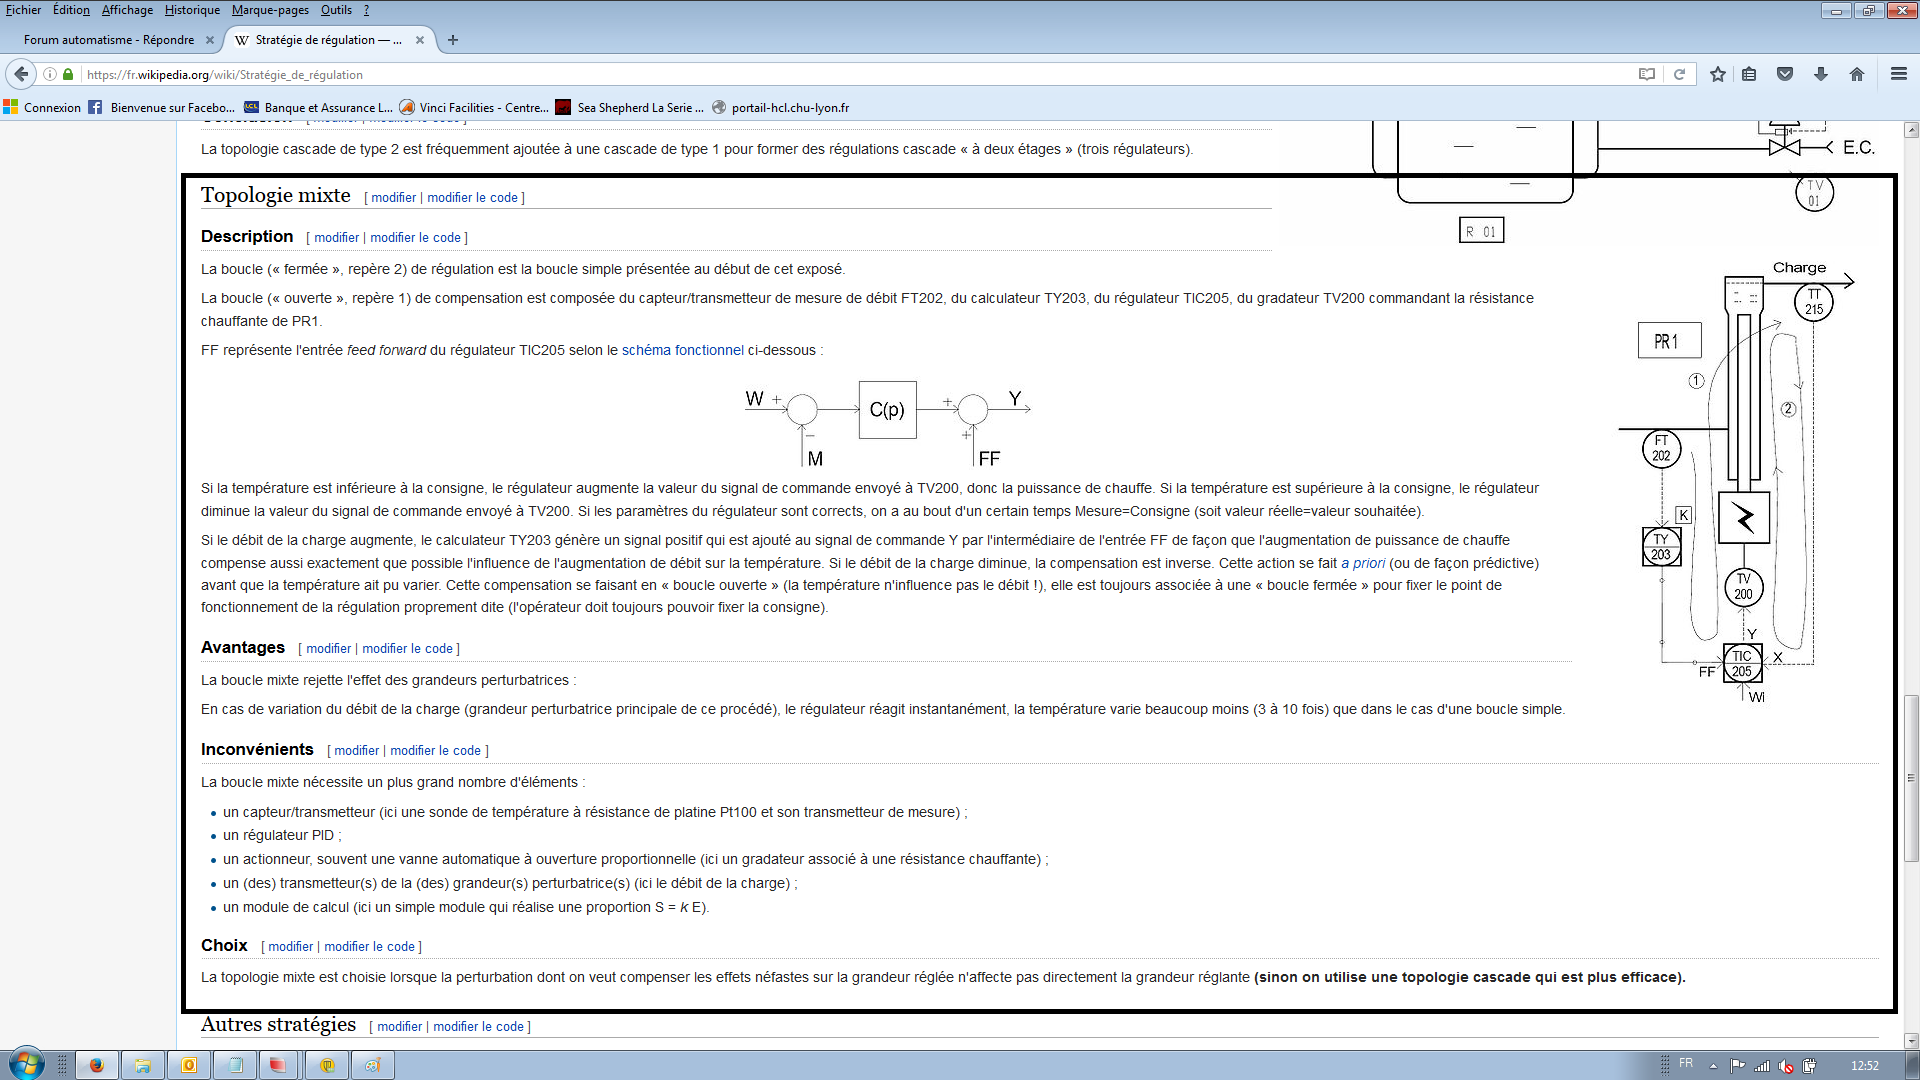The width and height of the screenshot is (1920, 1080).
Task: Click modifier le code beside Avantages
Action: coord(407,649)
